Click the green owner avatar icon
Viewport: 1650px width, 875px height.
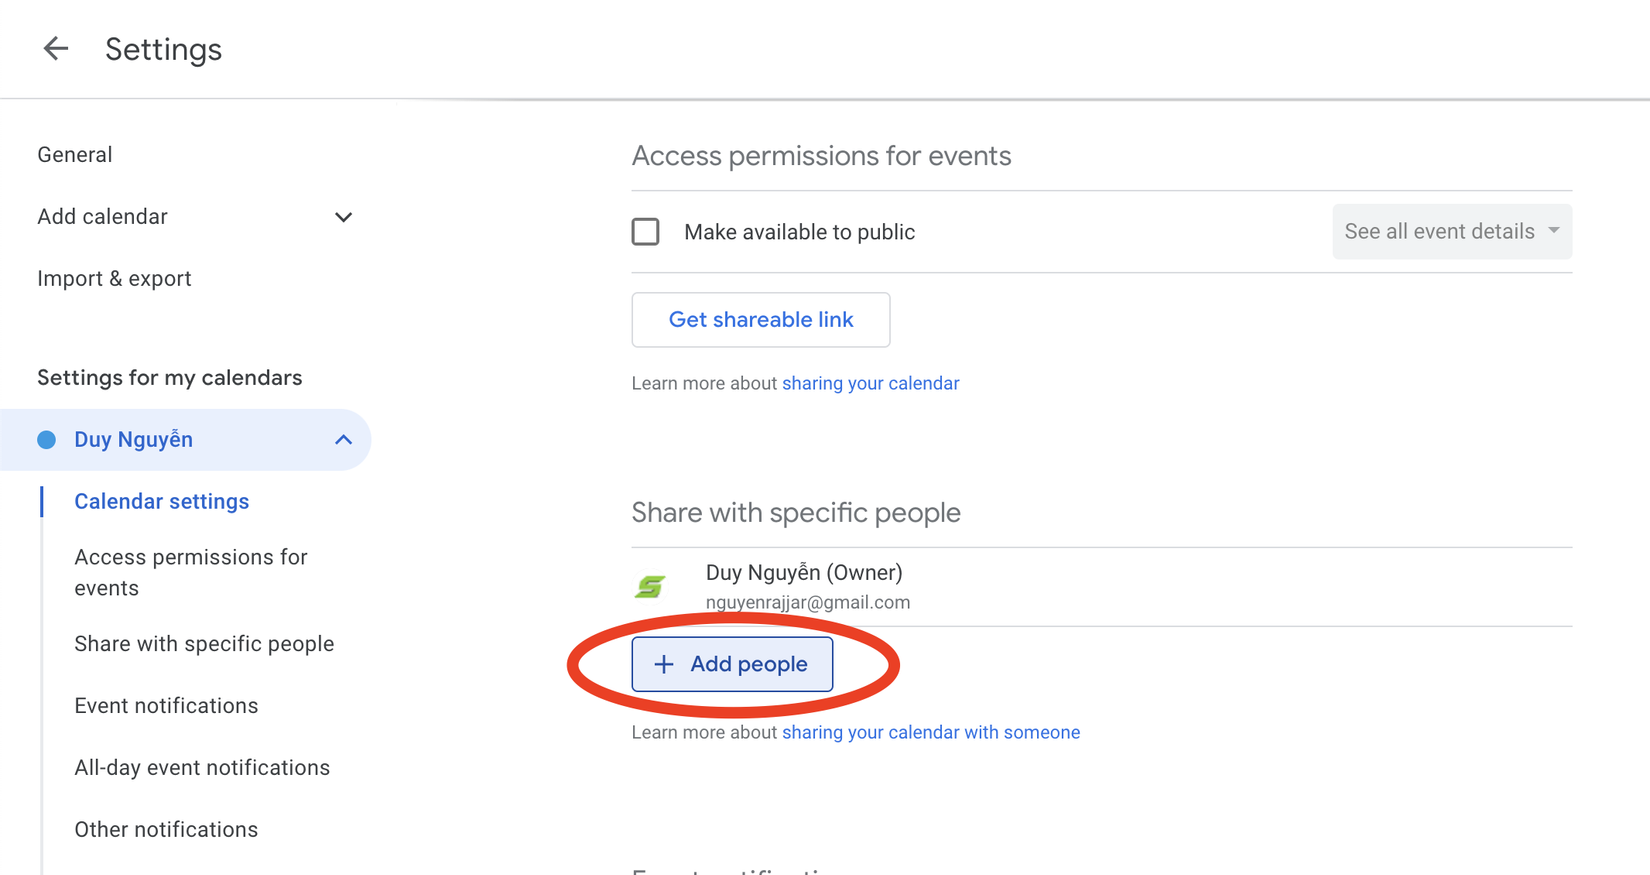point(650,586)
